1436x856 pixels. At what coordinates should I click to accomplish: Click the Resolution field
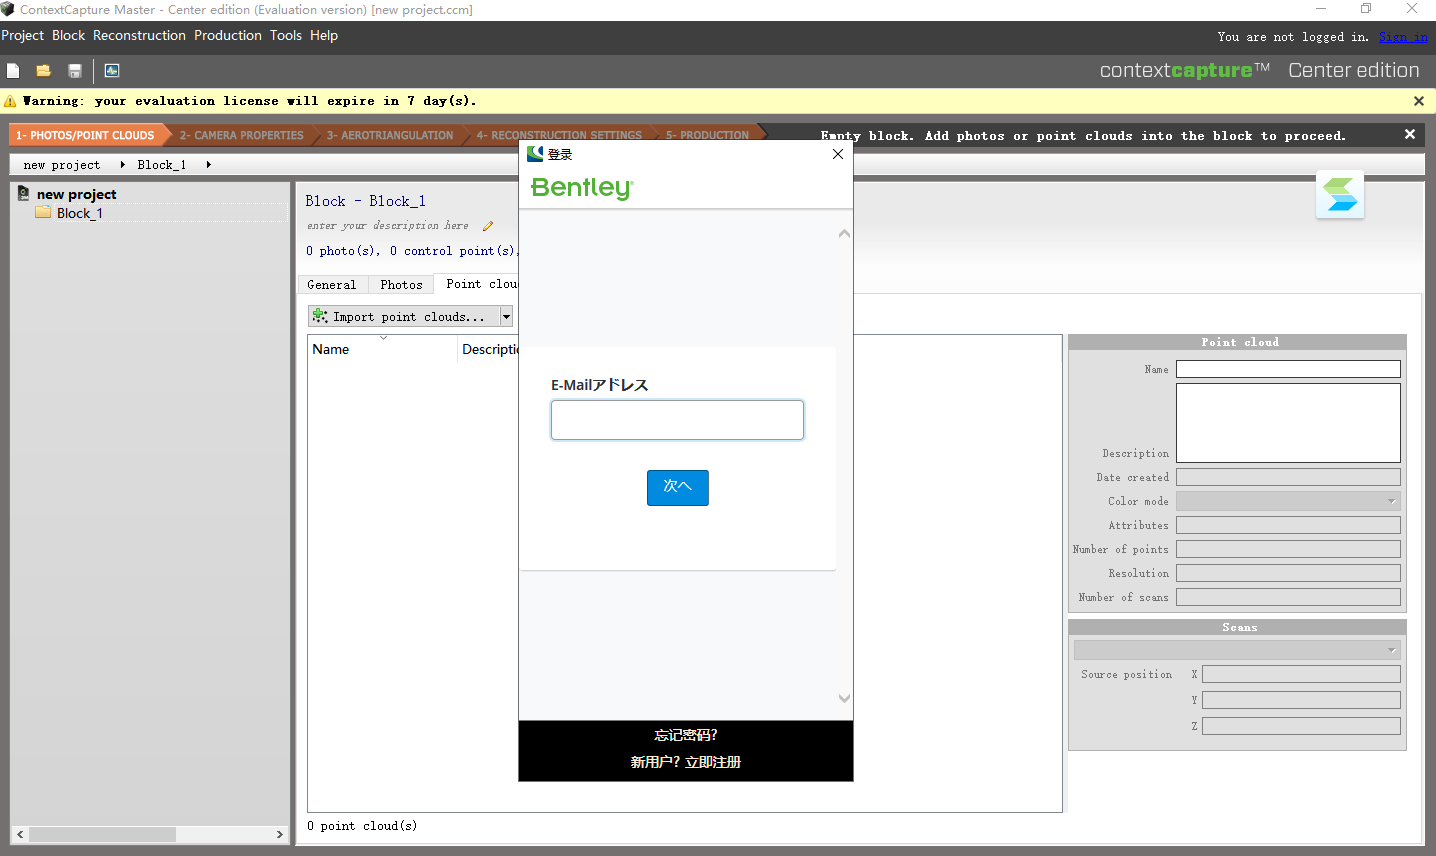[1288, 573]
